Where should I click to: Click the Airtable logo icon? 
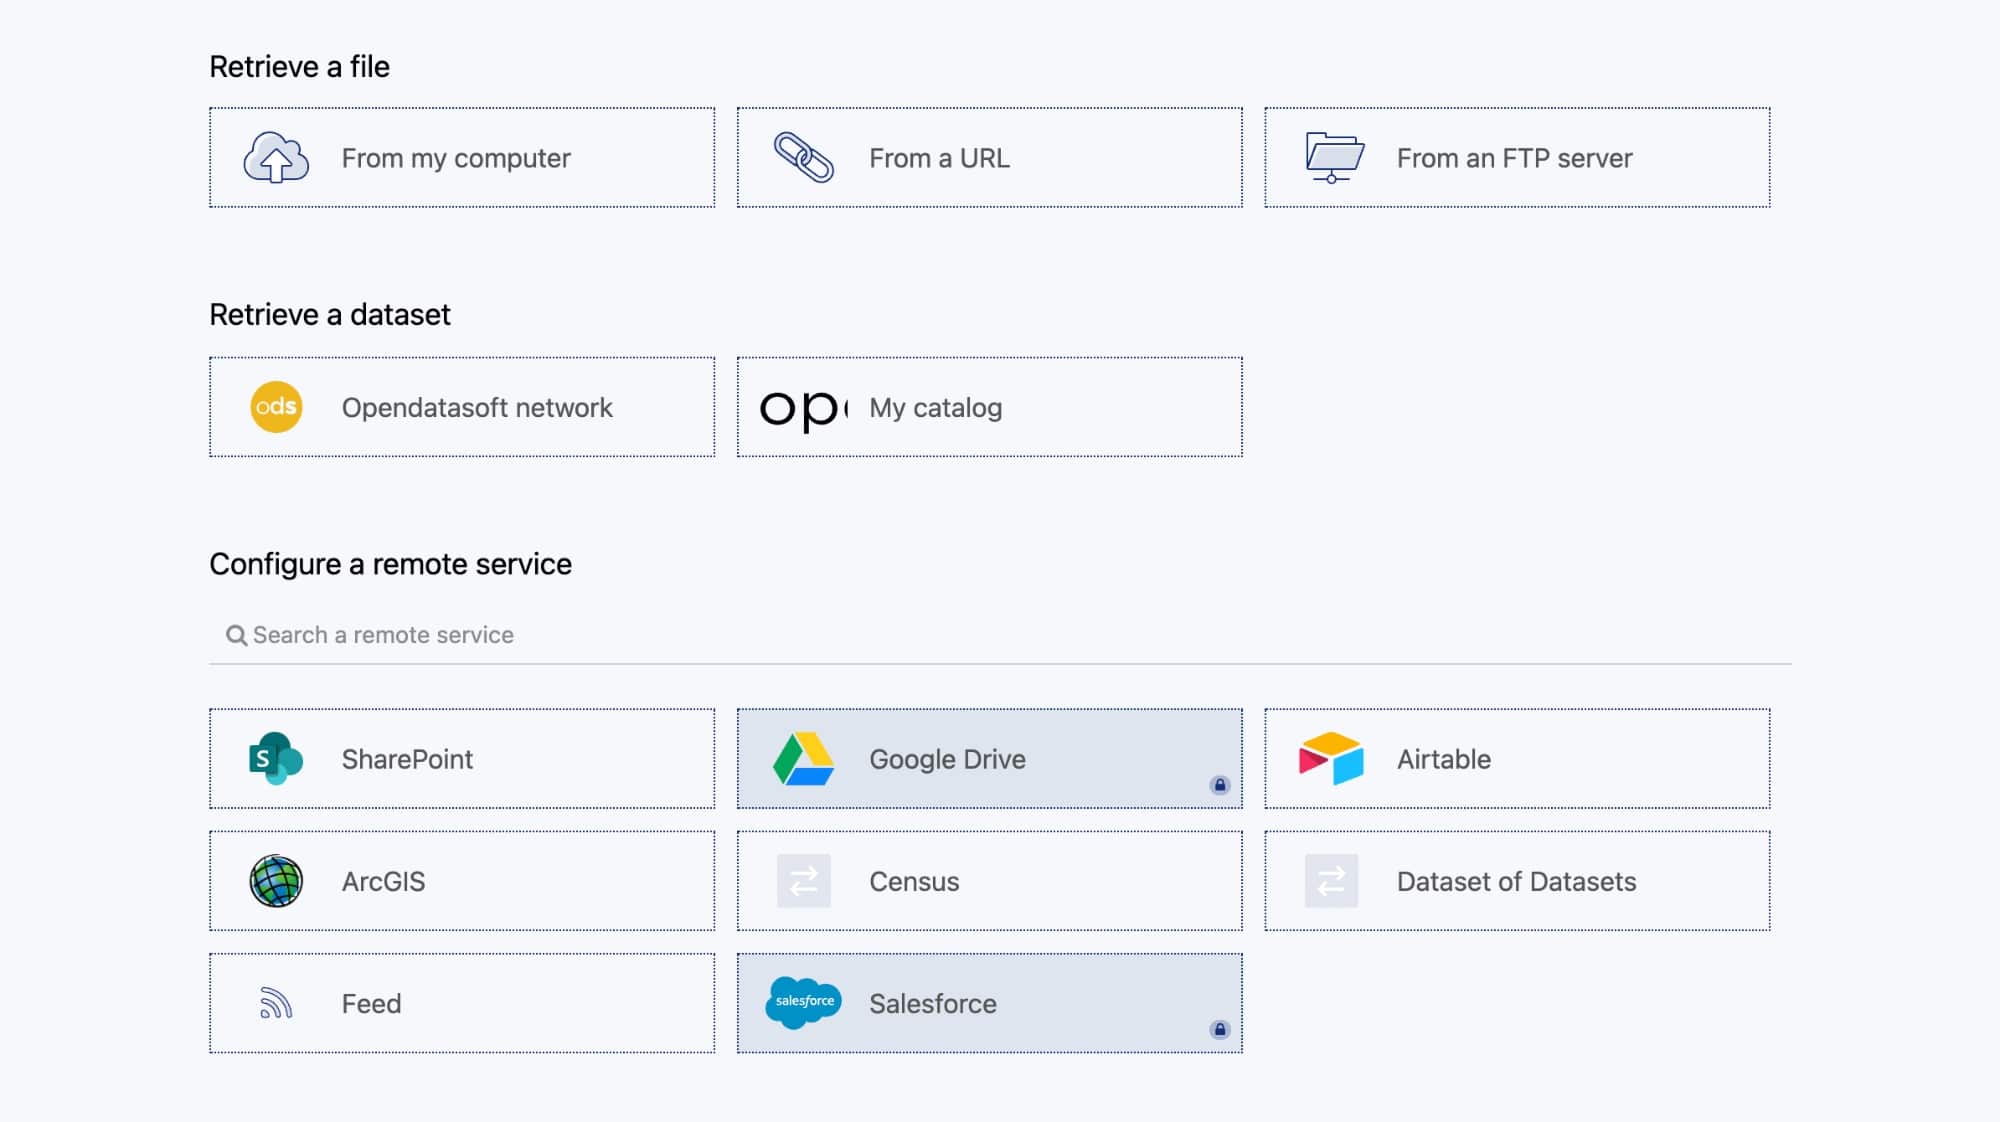1331,759
